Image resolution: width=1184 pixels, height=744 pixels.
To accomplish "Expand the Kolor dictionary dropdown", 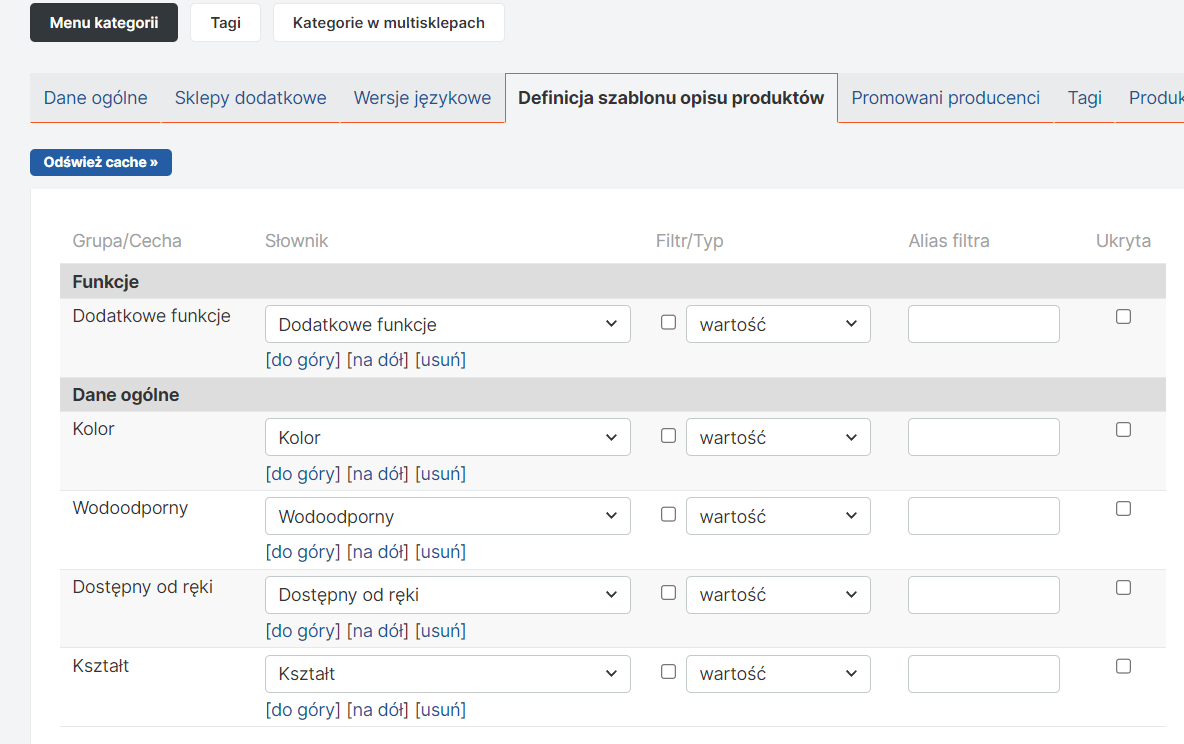I will (x=447, y=437).
